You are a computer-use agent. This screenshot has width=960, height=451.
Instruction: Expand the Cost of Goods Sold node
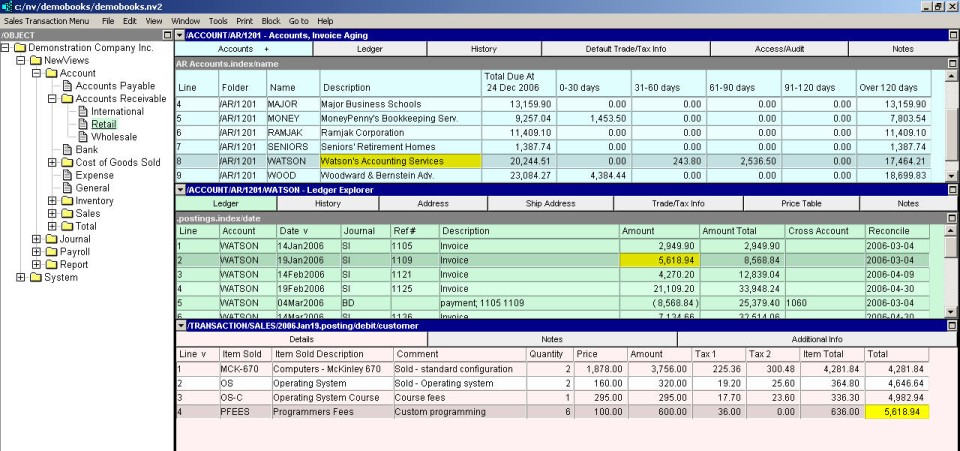(x=53, y=163)
